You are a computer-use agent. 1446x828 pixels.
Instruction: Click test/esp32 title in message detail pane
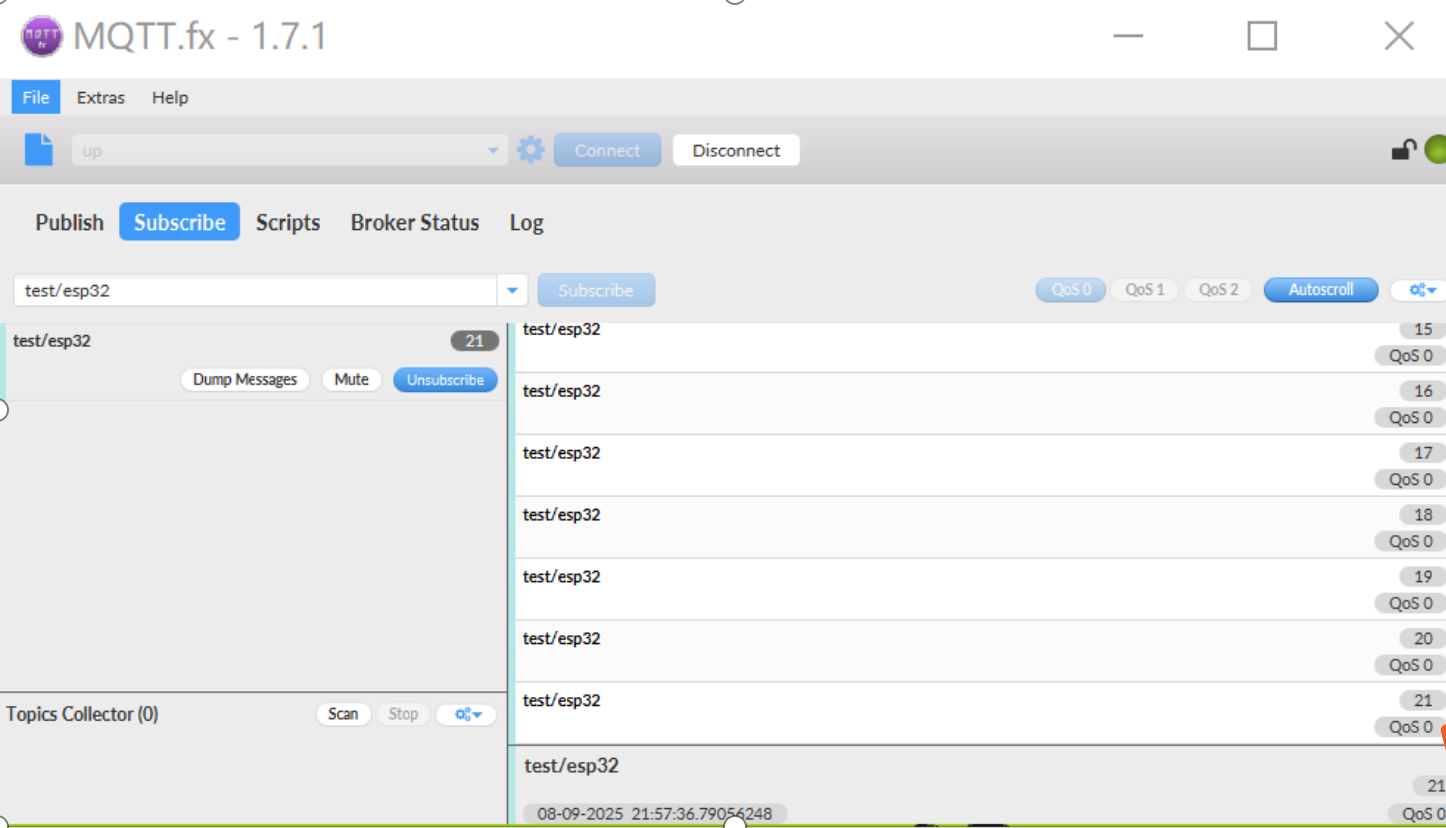tap(571, 766)
